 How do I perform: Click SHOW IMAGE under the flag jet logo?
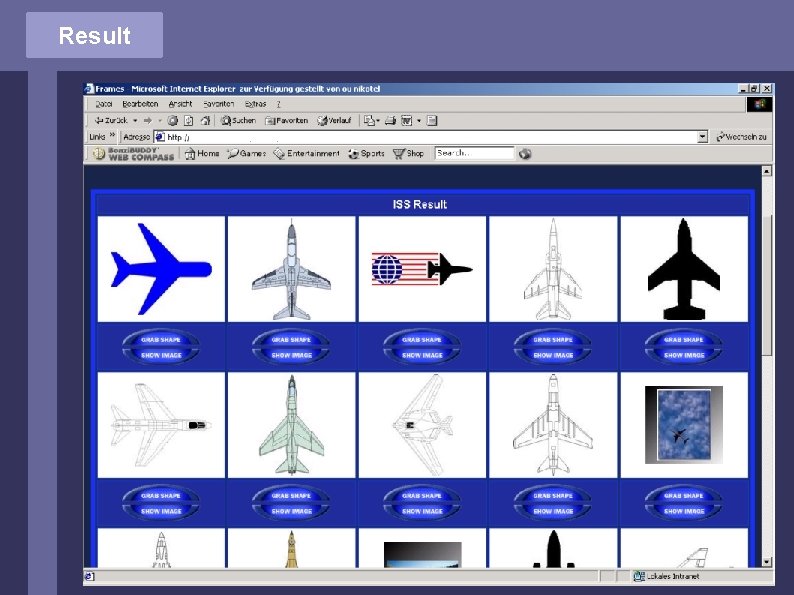tap(422, 355)
